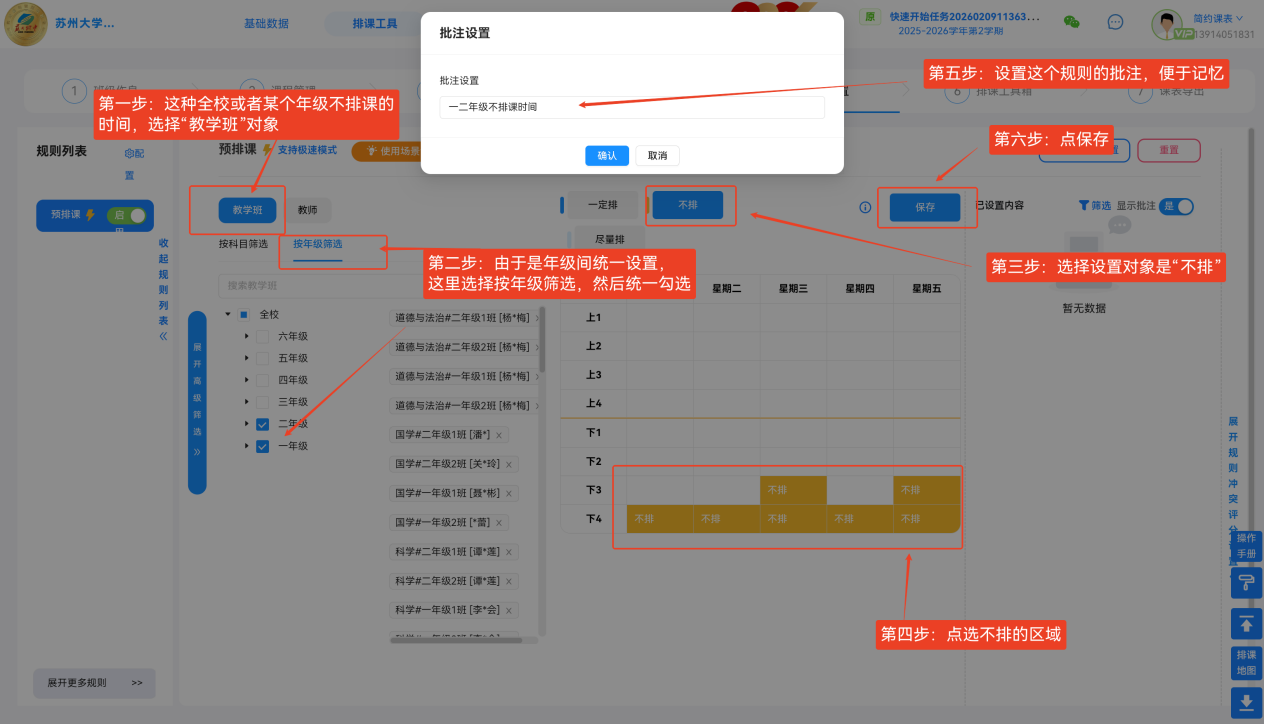Open the message bubble icon in header
1264x724 pixels.
[1115, 21]
